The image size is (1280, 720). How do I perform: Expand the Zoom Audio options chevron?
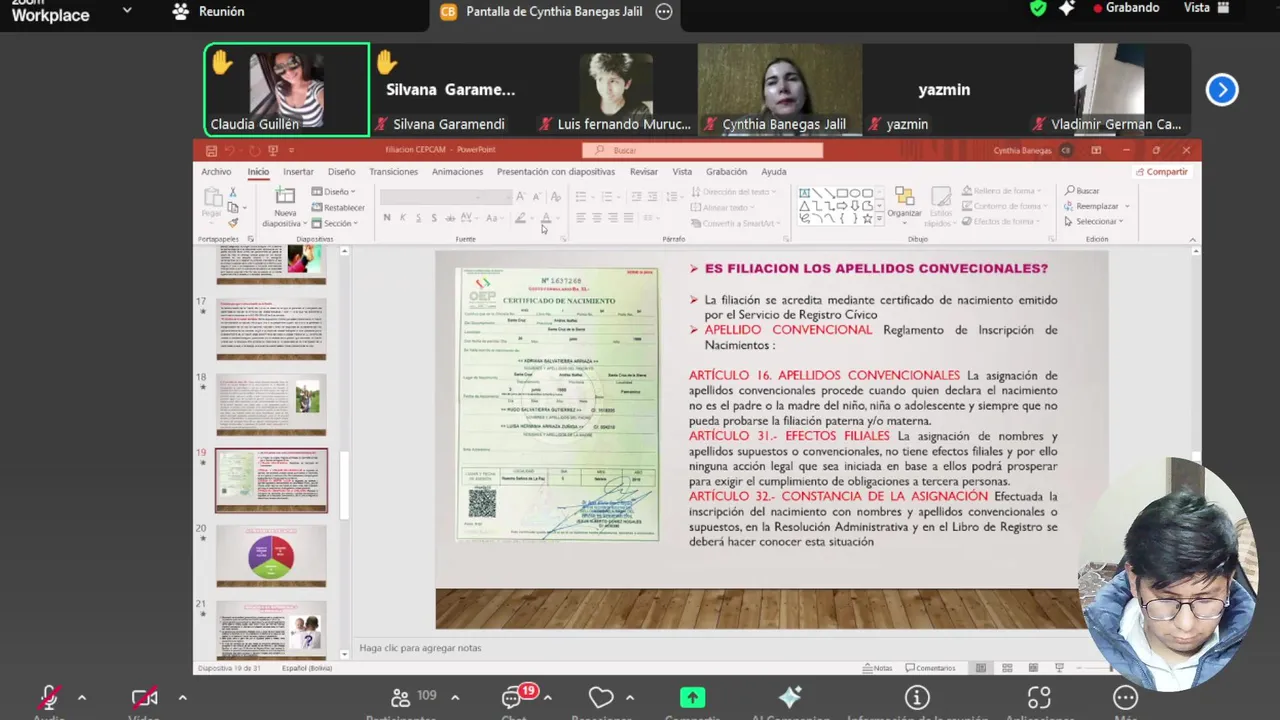[82, 697]
